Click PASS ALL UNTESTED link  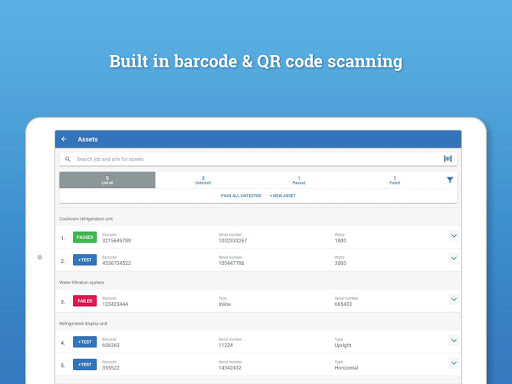(241, 196)
